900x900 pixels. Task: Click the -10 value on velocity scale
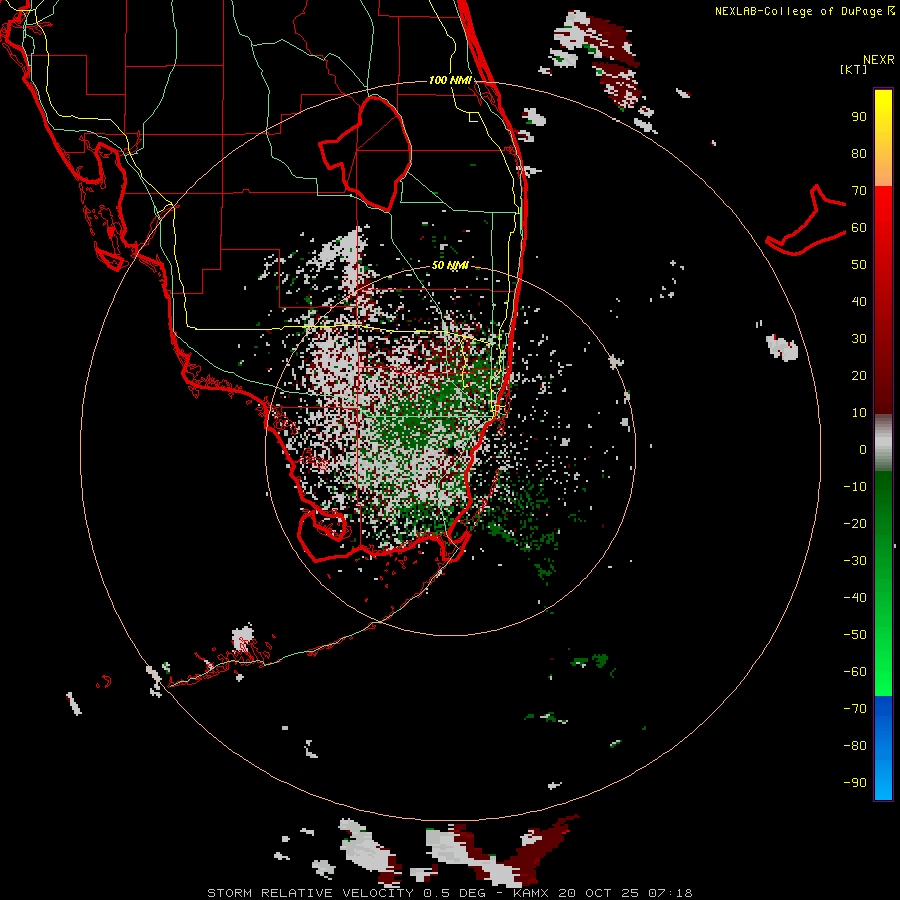[x=855, y=487]
